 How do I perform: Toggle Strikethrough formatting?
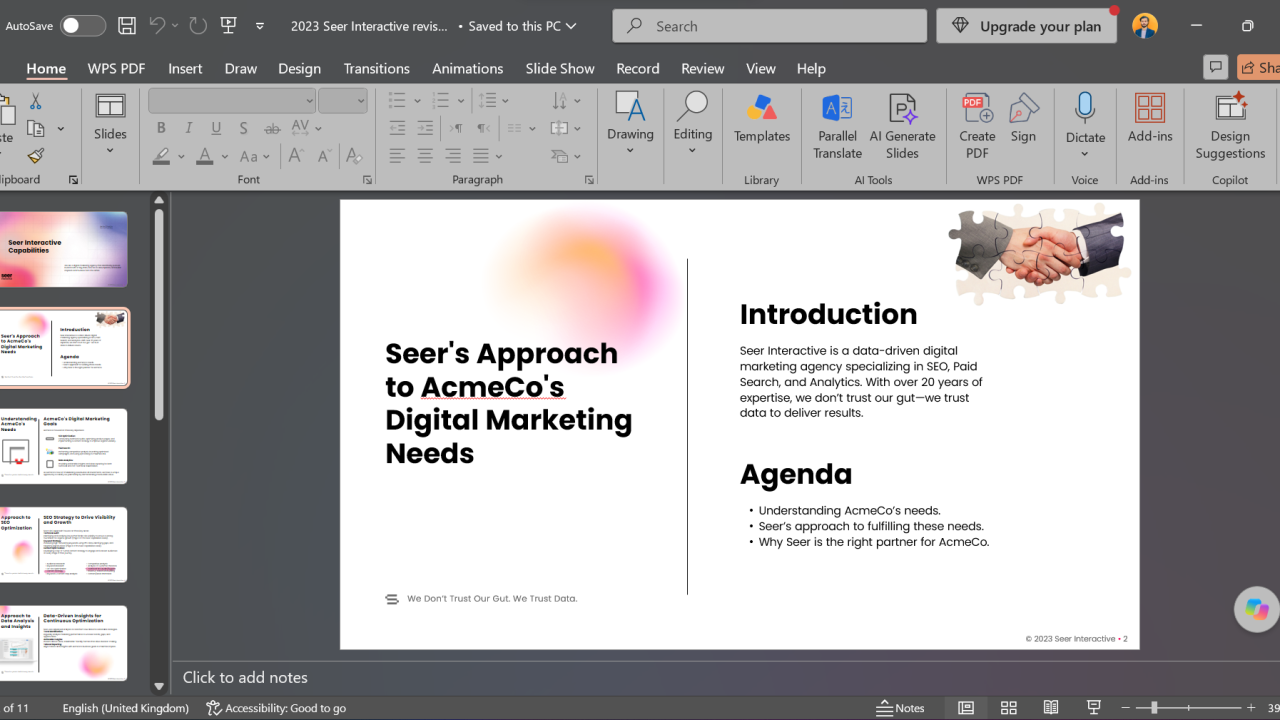click(272, 128)
